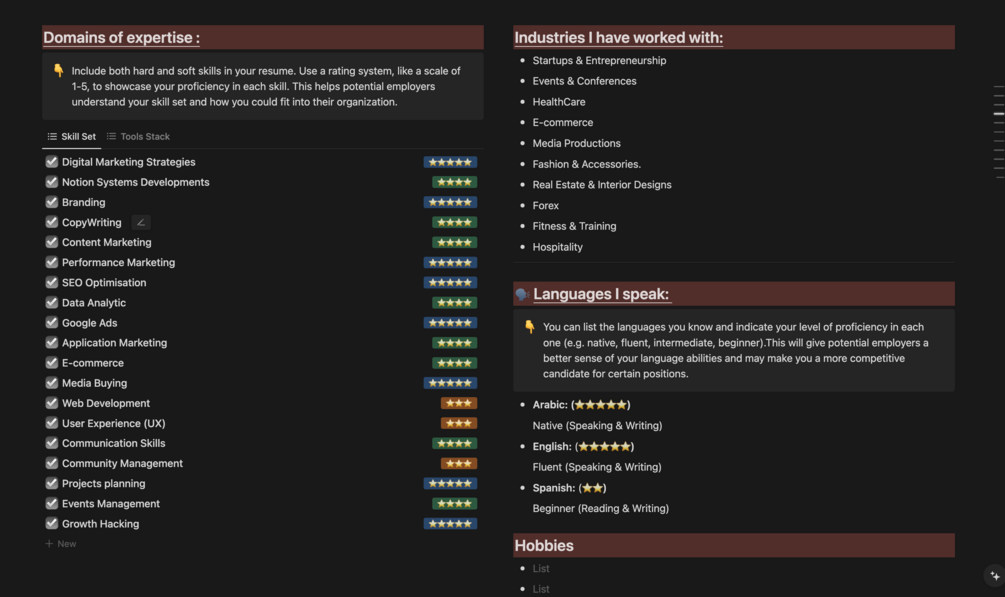Click the orange star tag for User Experience (UX)
The height and width of the screenshot is (597, 1005).
(458, 423)
